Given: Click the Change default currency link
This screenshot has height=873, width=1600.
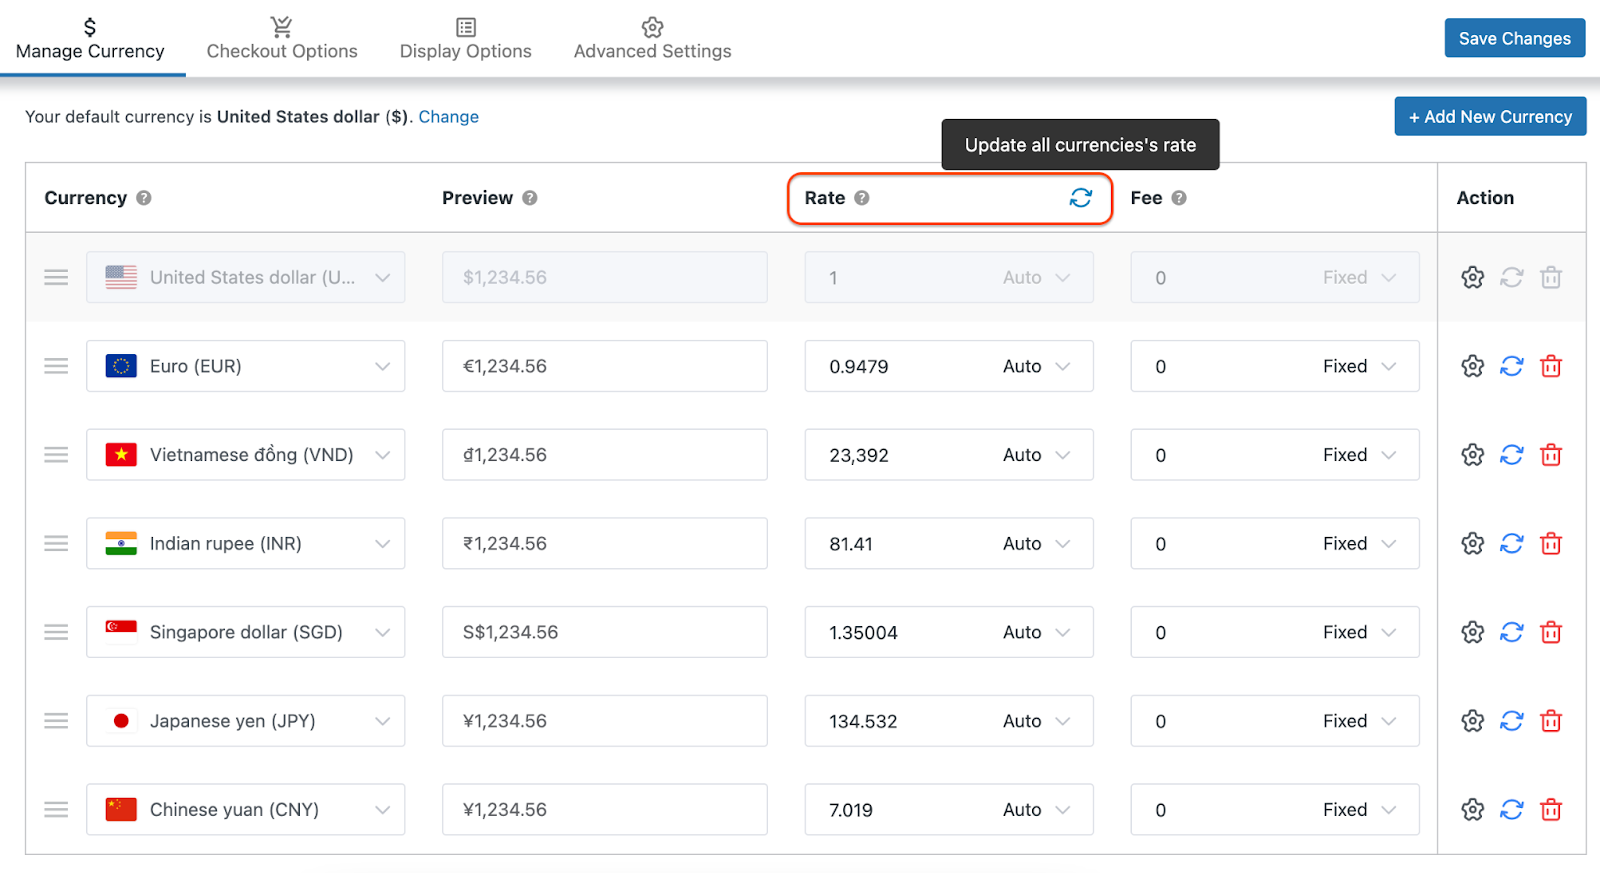Looking at the screenshot, I should (448, 117).
